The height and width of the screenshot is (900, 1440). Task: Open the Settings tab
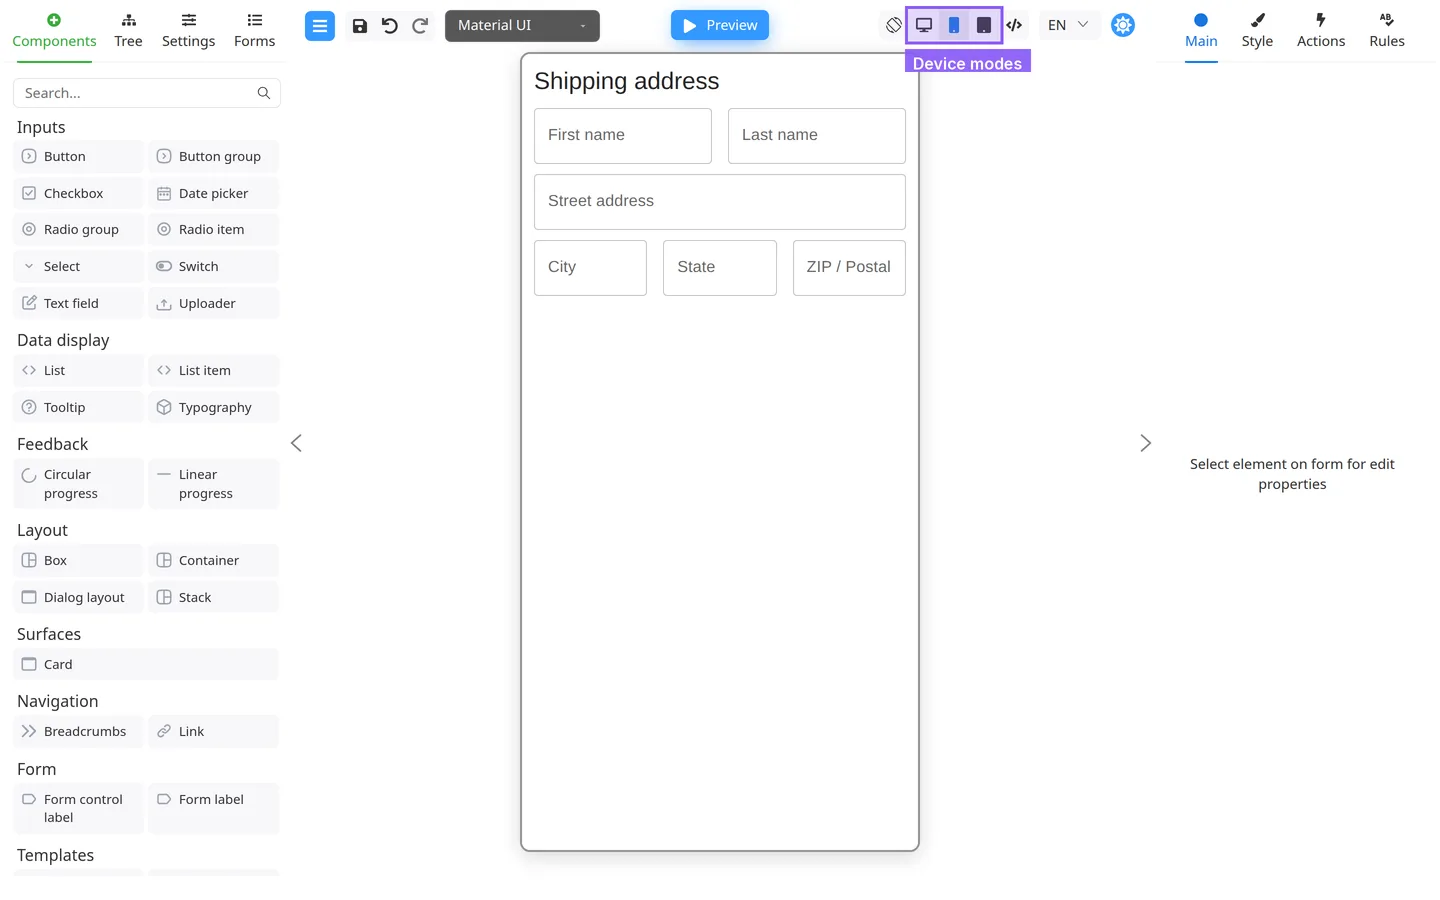point(189,31)
